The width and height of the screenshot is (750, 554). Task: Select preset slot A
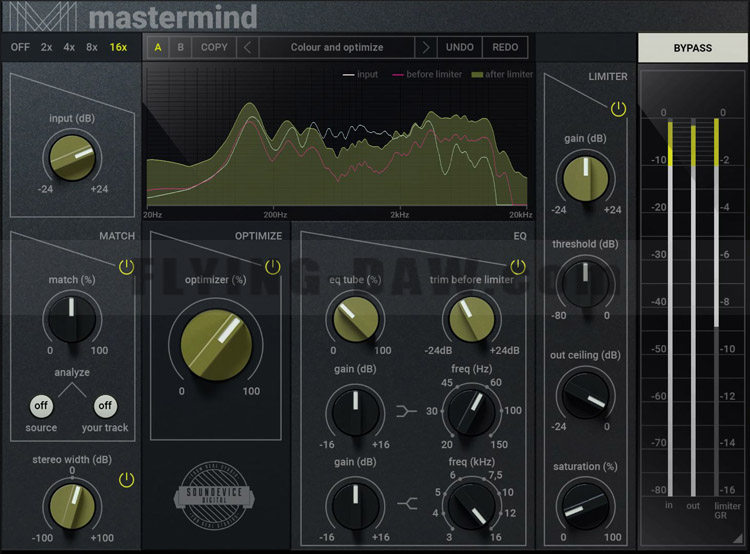tap(158, 47)
